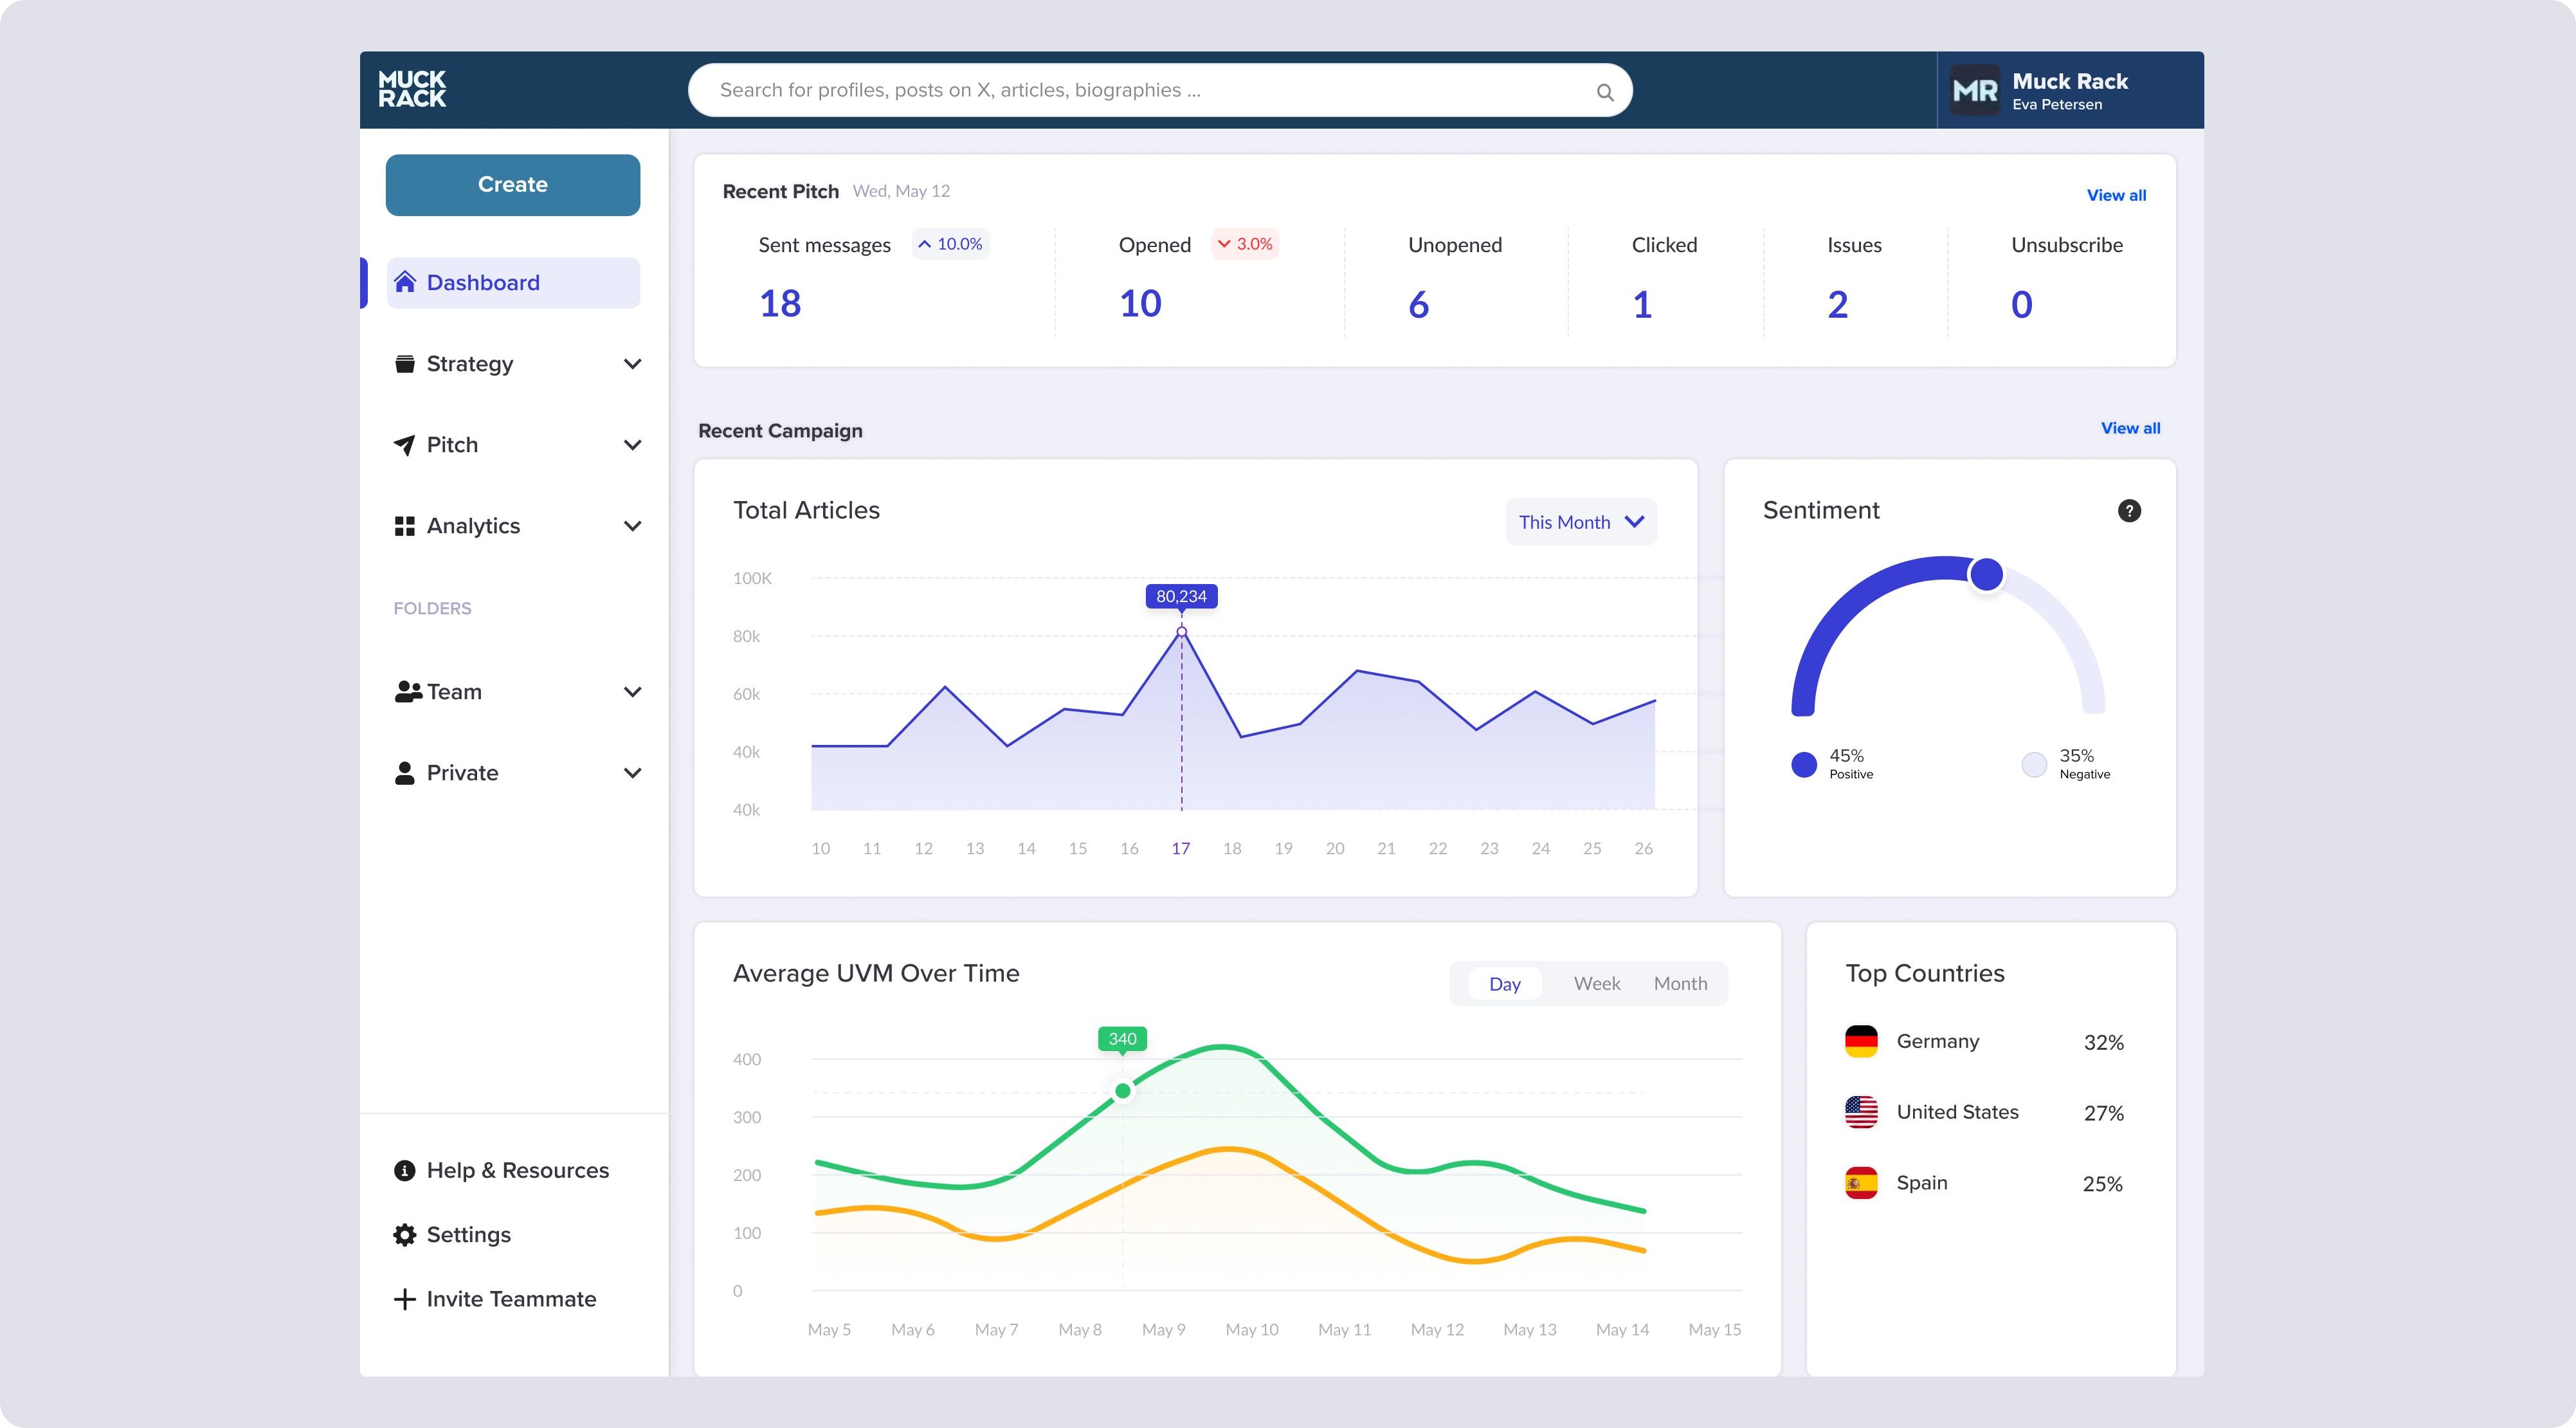The width and height of the screenshot is (2576, 1428).
Task: Click the Muck Rack logo
Action: coord(412,89)
